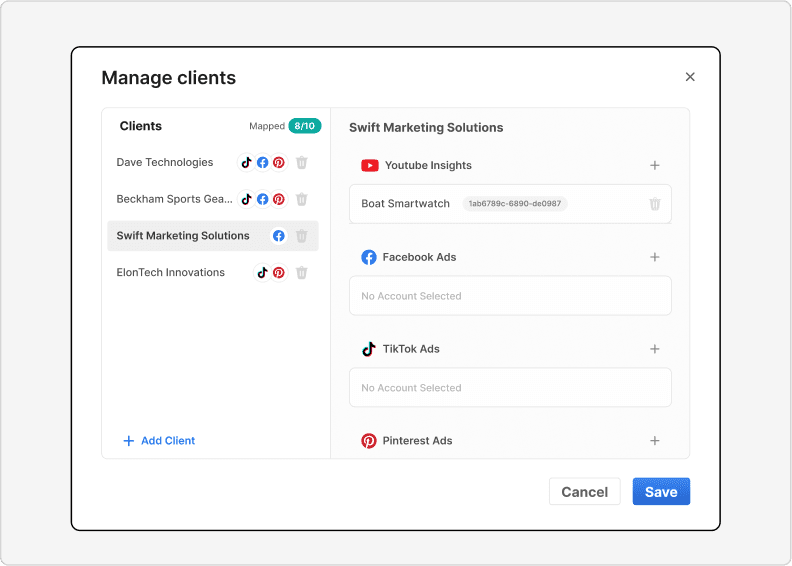Delete ElonTech Innovations client
792x566 pixels.
tap(301, 272)
